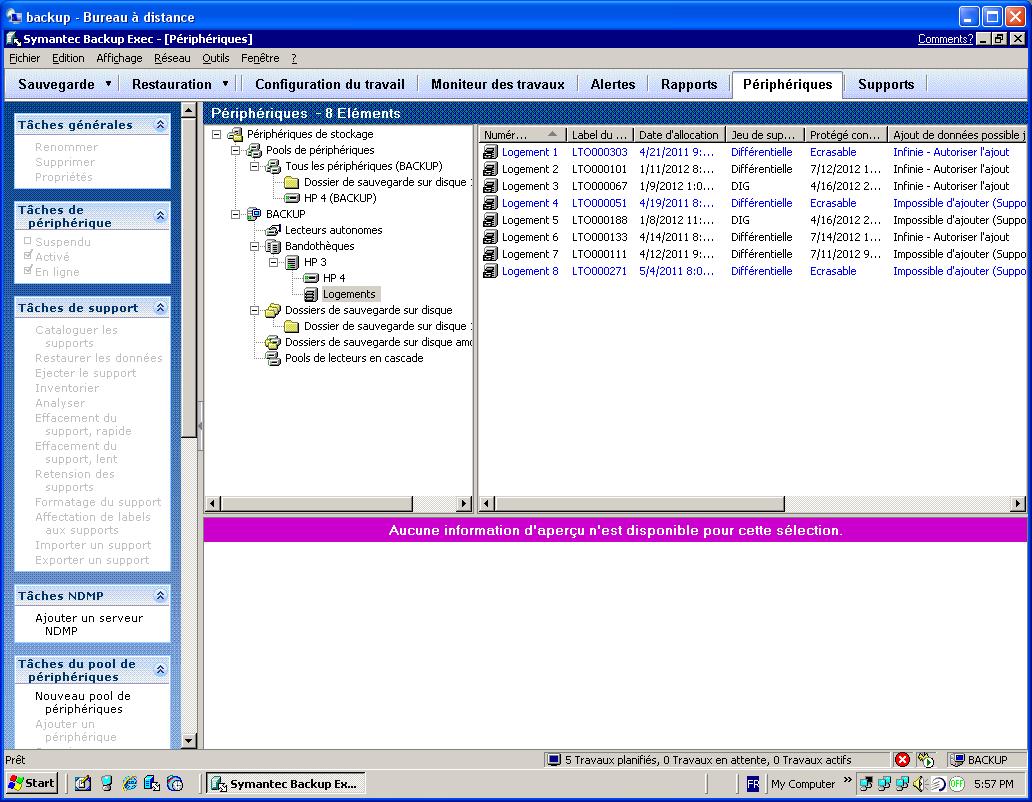
Task: Click the Logement 8 slot icon
Action: (490, 271)
